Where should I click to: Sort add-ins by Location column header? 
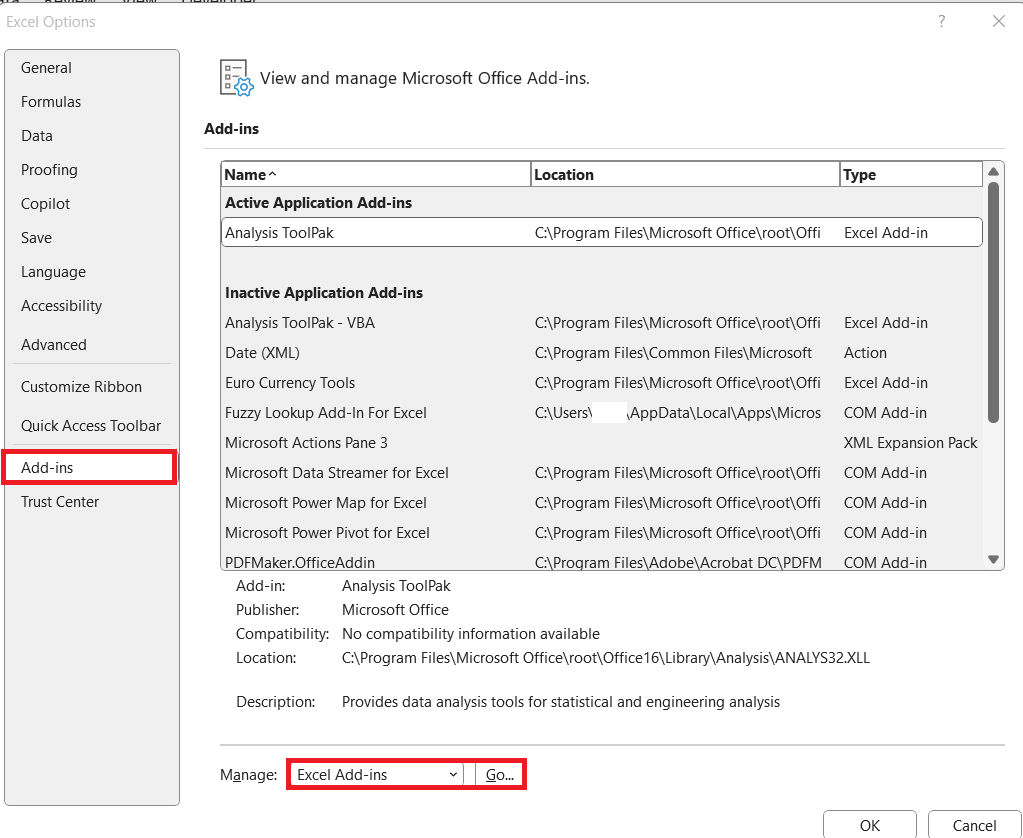pyautogui.click(x=685, y=174)
